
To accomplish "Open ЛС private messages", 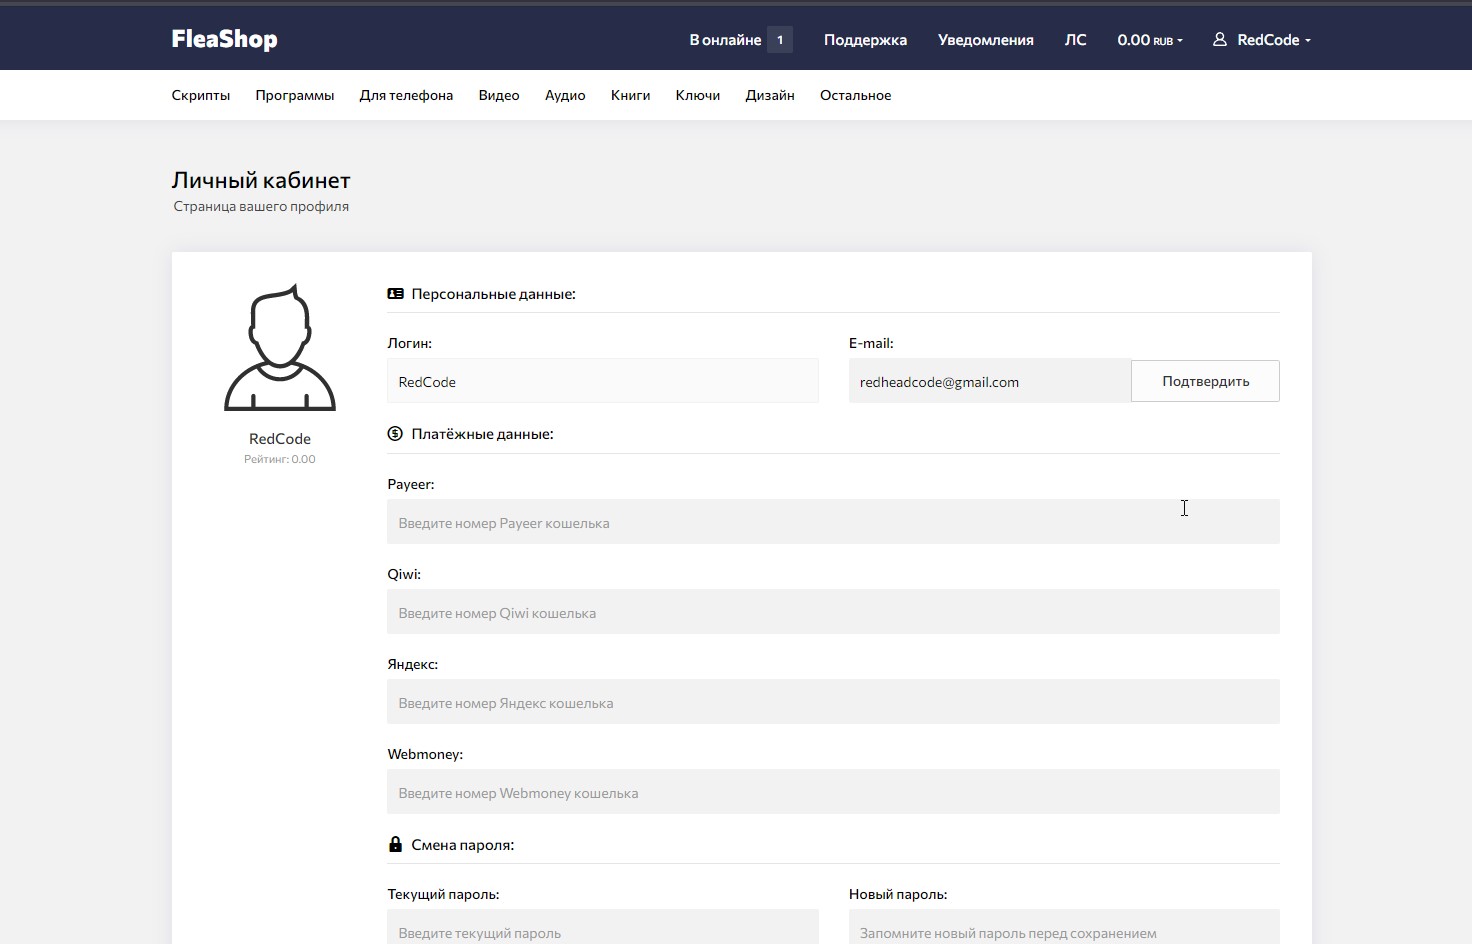I will (x=1075, y=40).
